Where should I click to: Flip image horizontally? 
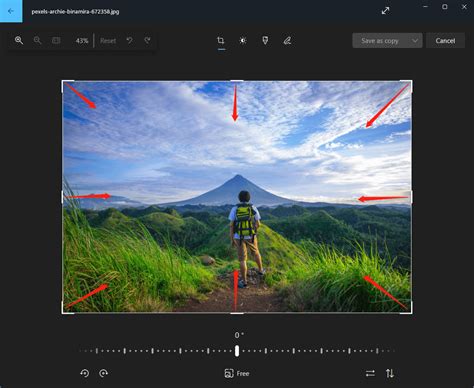coord(370,373)
